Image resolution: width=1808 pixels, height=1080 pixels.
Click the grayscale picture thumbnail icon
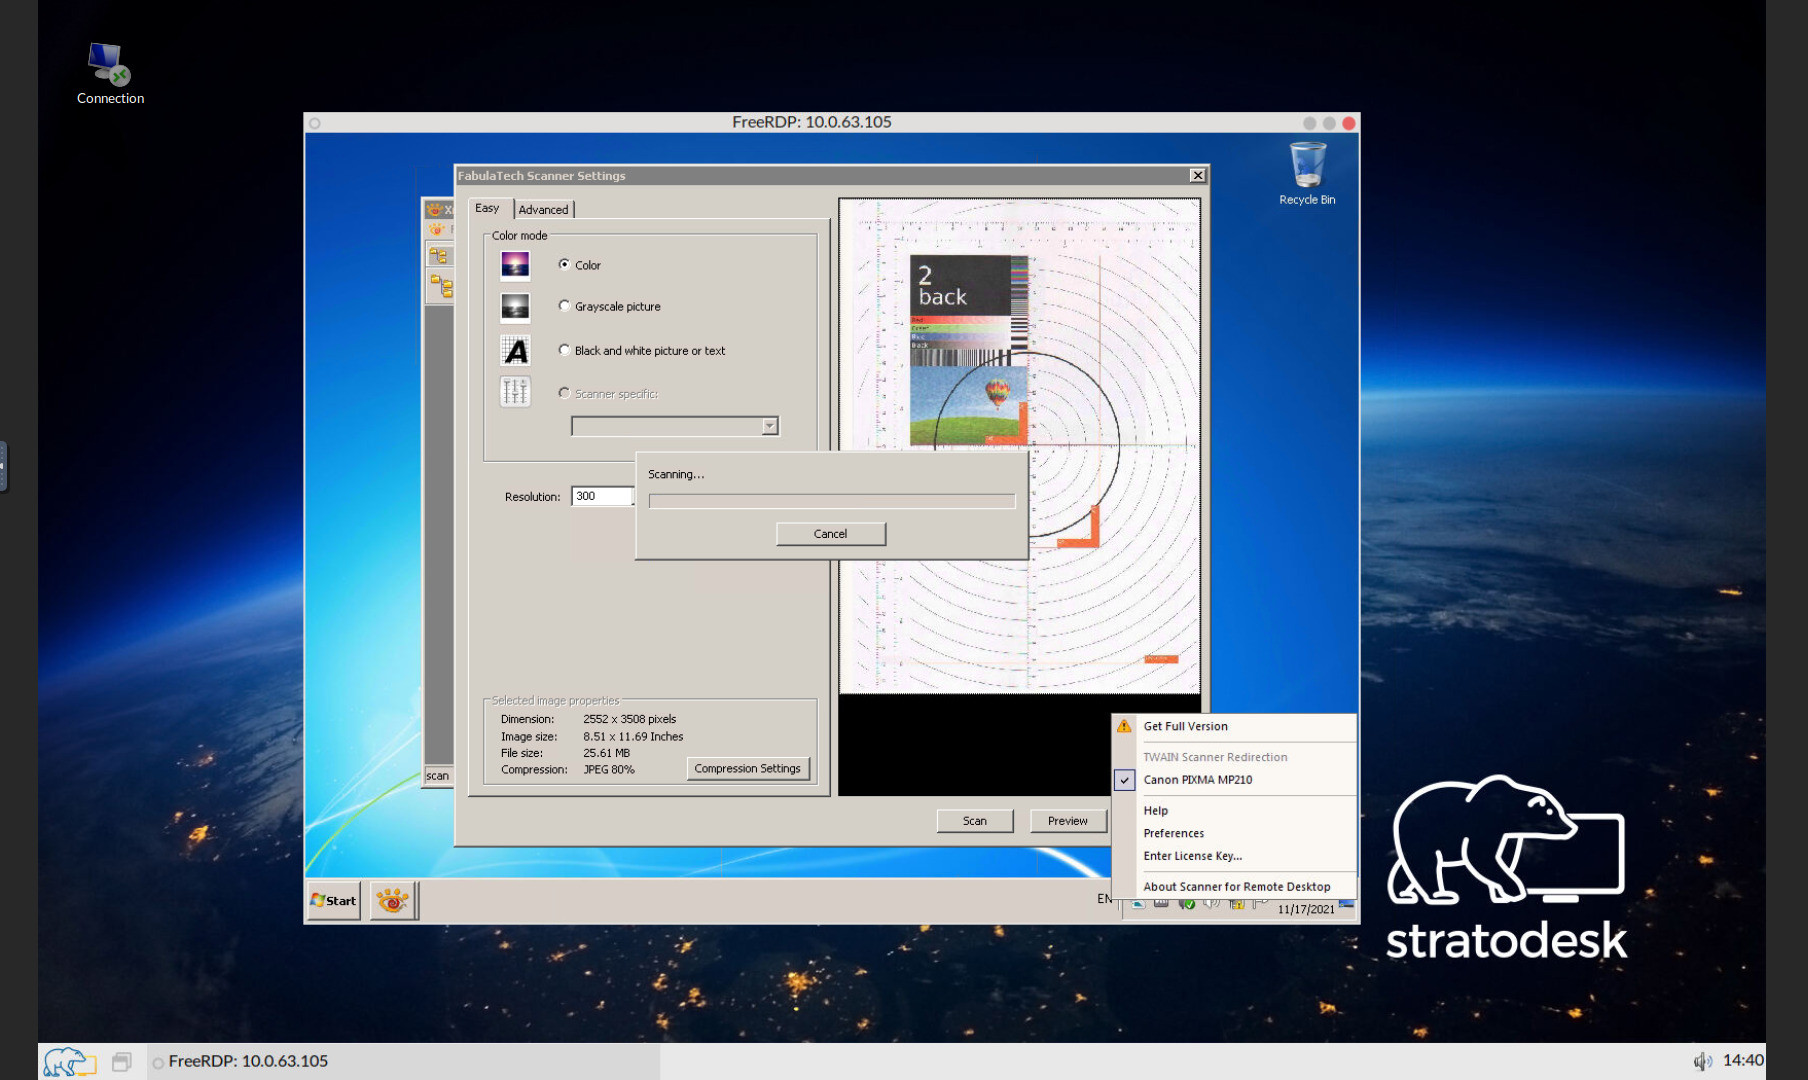(x=514, y=306)
